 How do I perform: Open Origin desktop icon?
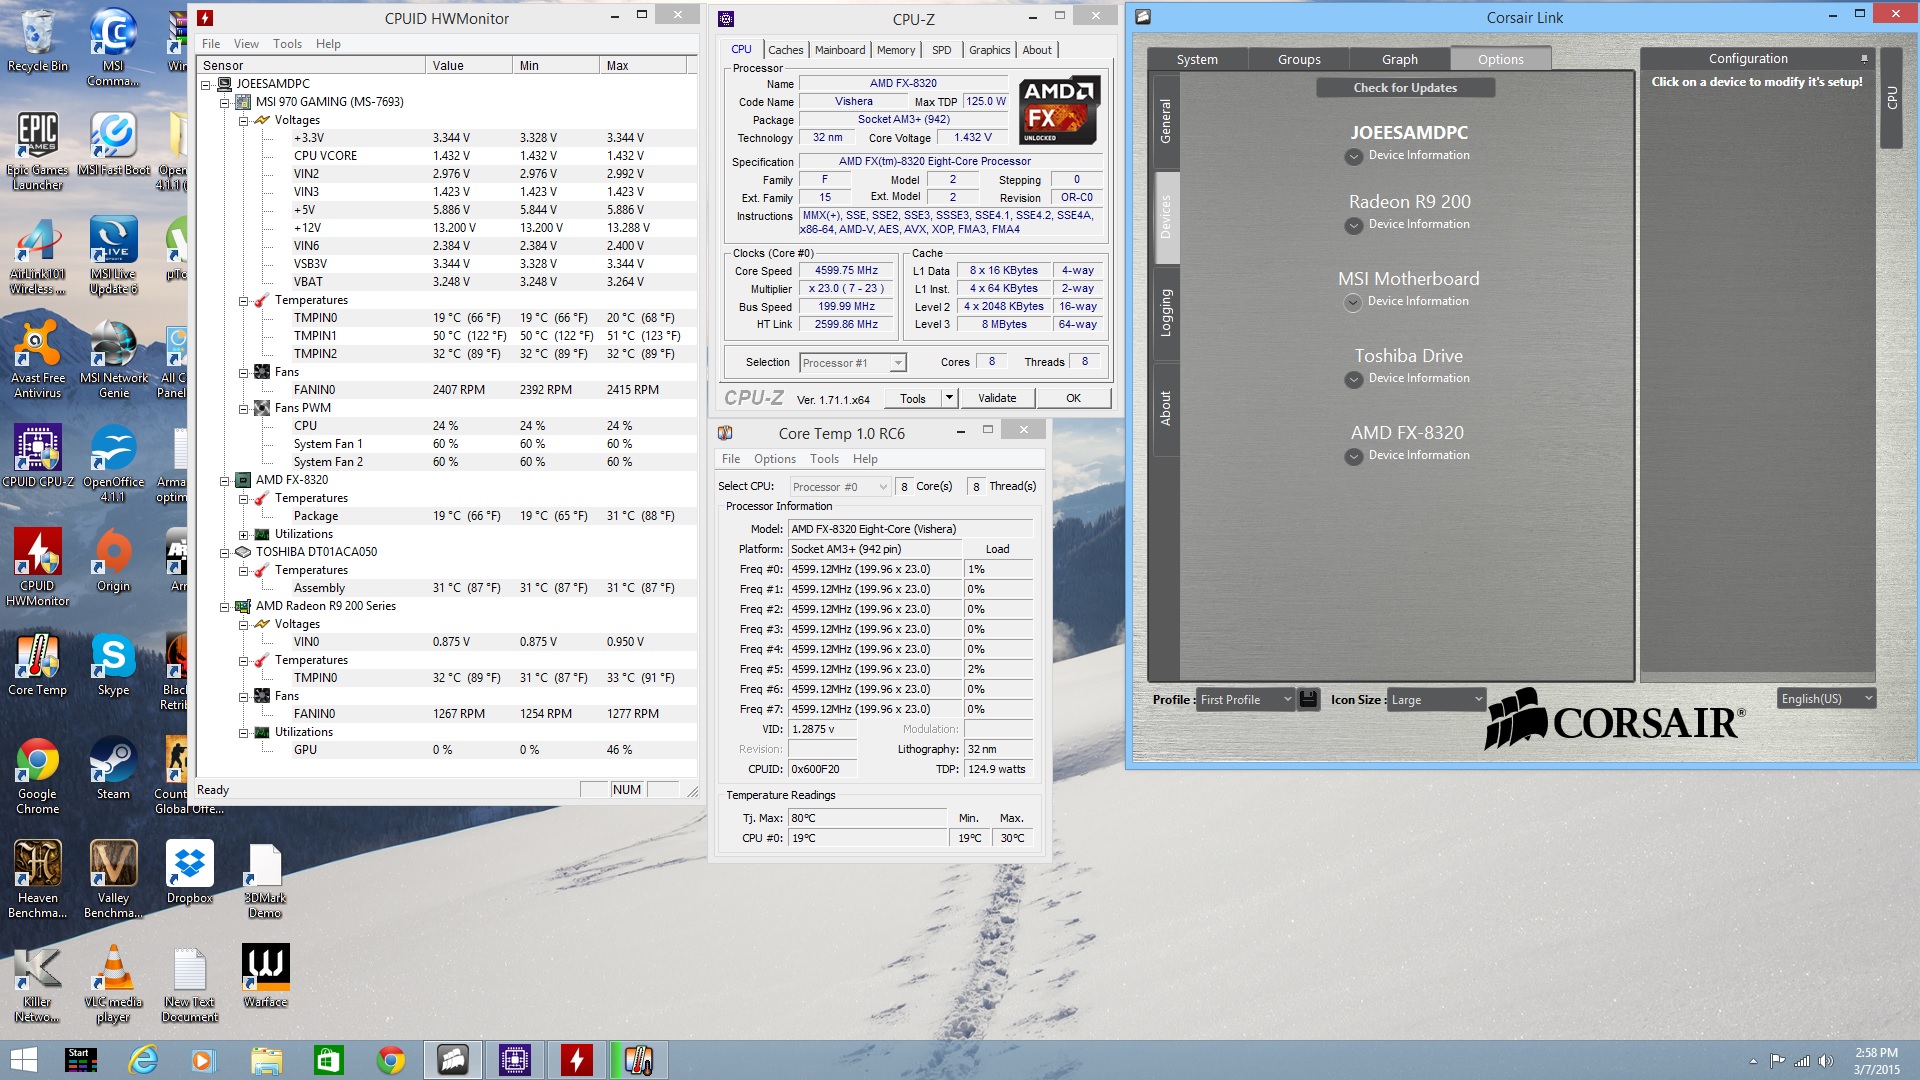point(114,560)
